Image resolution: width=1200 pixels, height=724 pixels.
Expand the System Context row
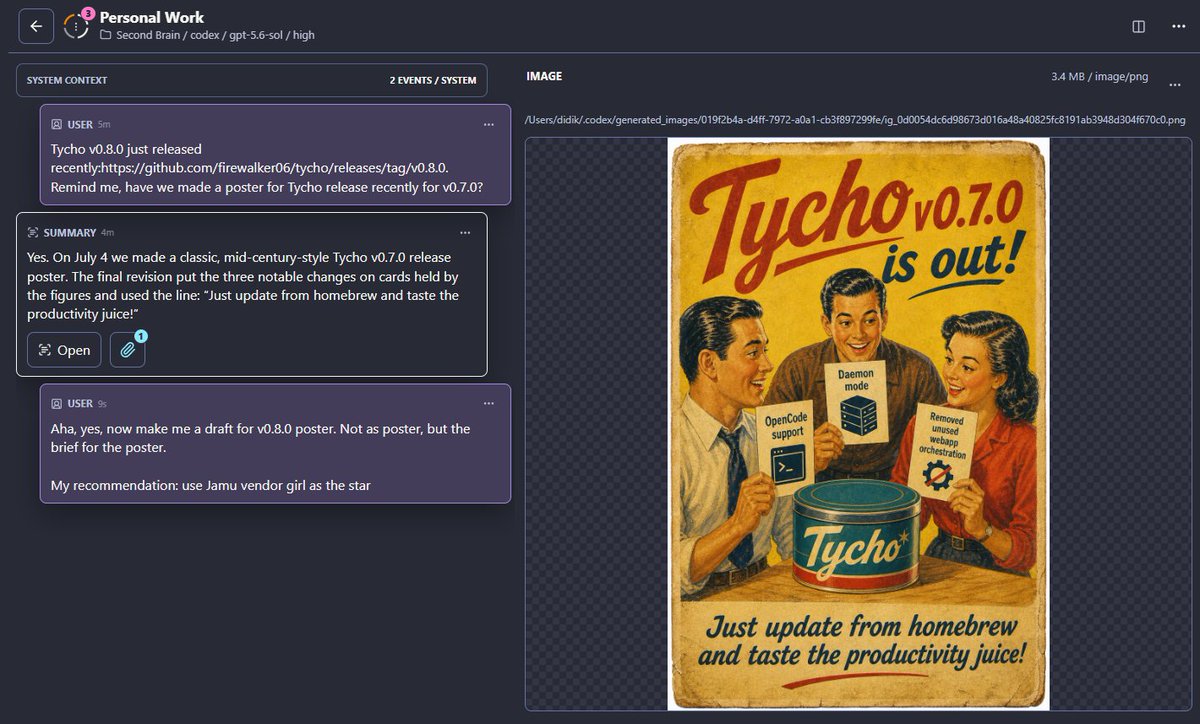[252, 80]
